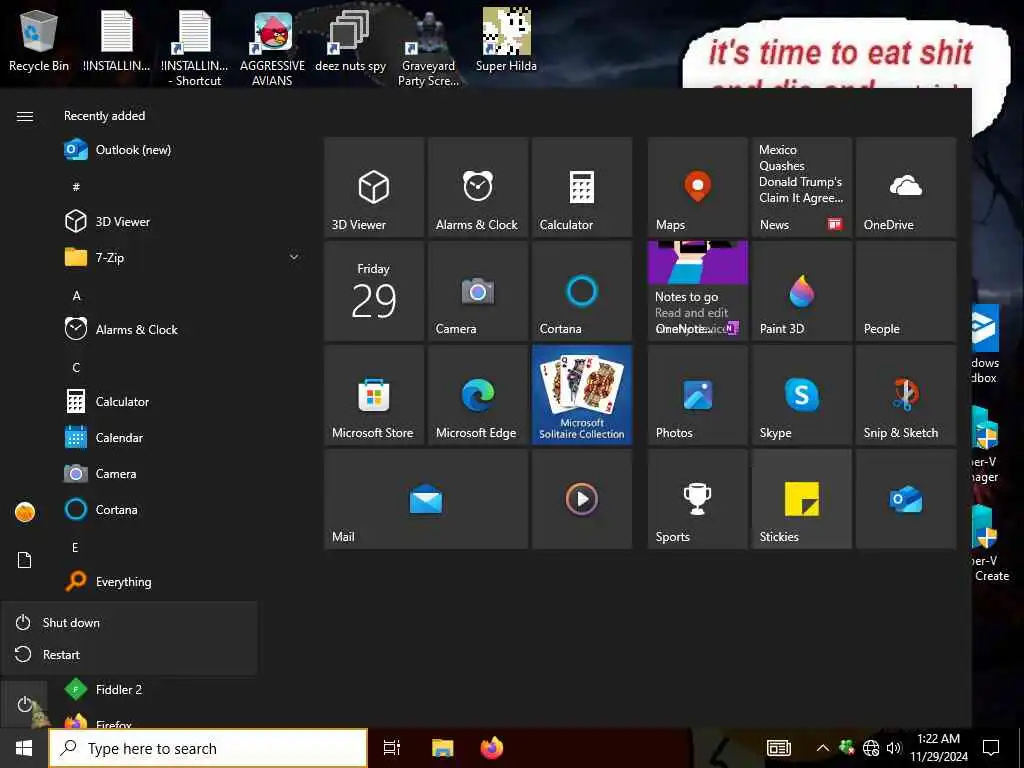Open 3D Viewer in the app list
Image resolution: width=1024 pixels, height=768 pixels.
click(x=183, y=221)
